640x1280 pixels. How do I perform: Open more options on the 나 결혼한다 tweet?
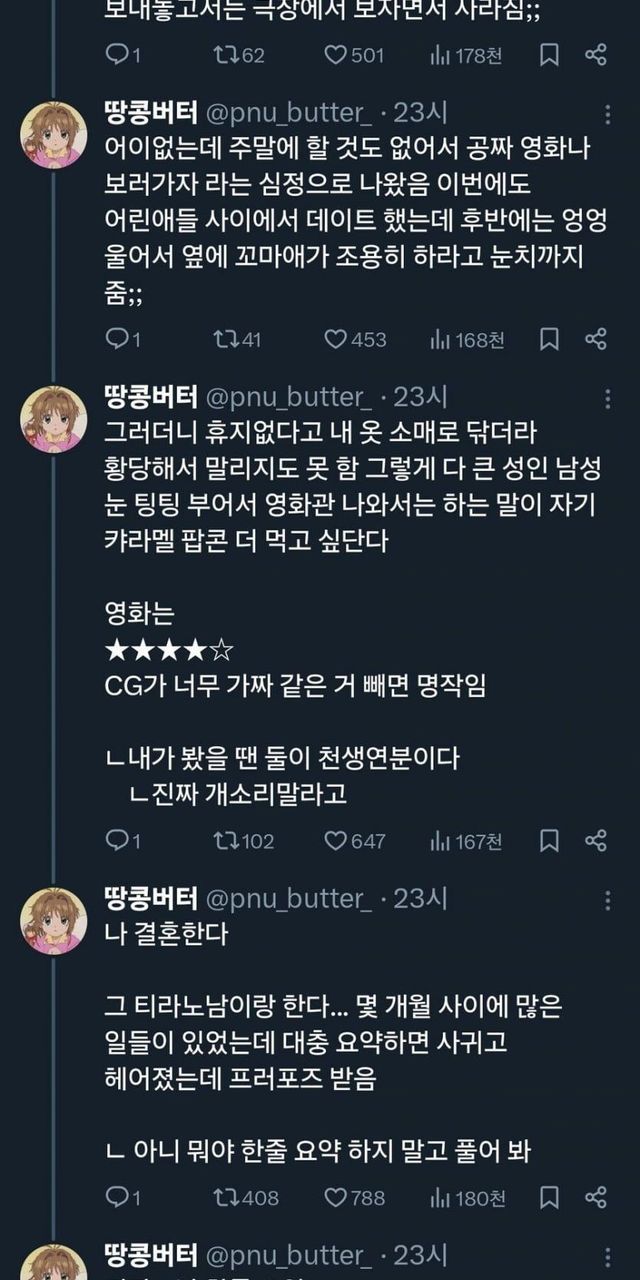(607, 899)
